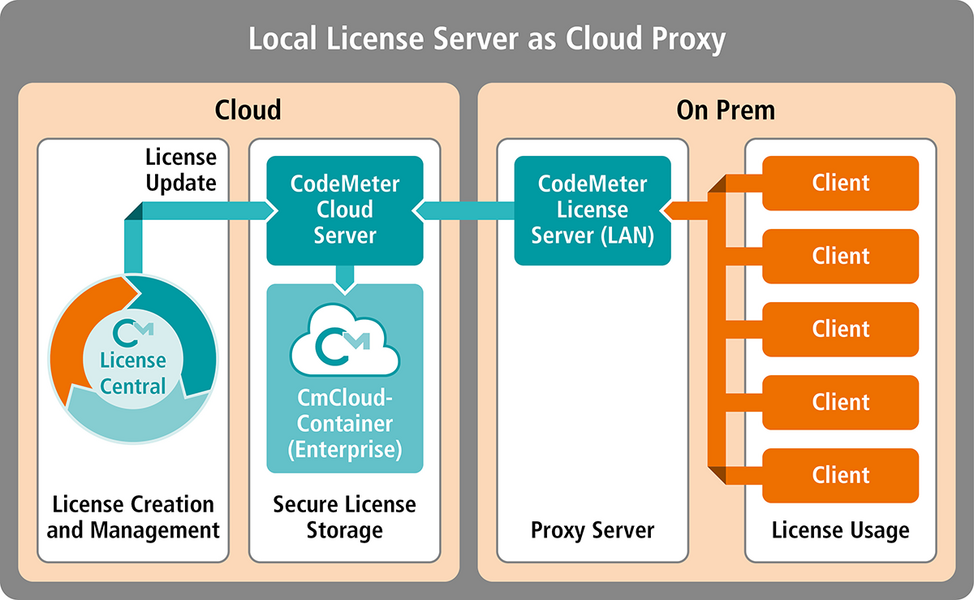Click the middle (third) orange Client box

pyautogui.click(x=840, y=329)
